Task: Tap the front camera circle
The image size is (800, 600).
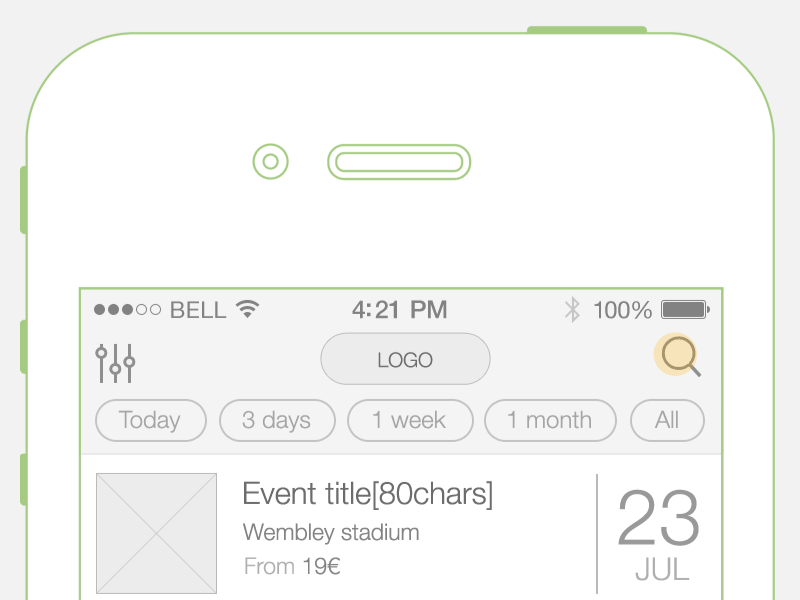Action: point(270,161)
